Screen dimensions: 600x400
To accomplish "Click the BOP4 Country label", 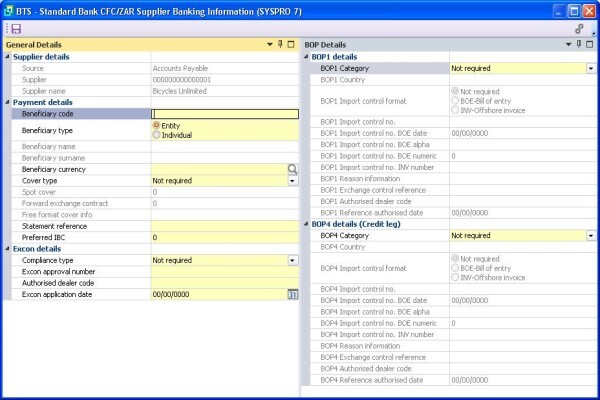I will [342, 247].
